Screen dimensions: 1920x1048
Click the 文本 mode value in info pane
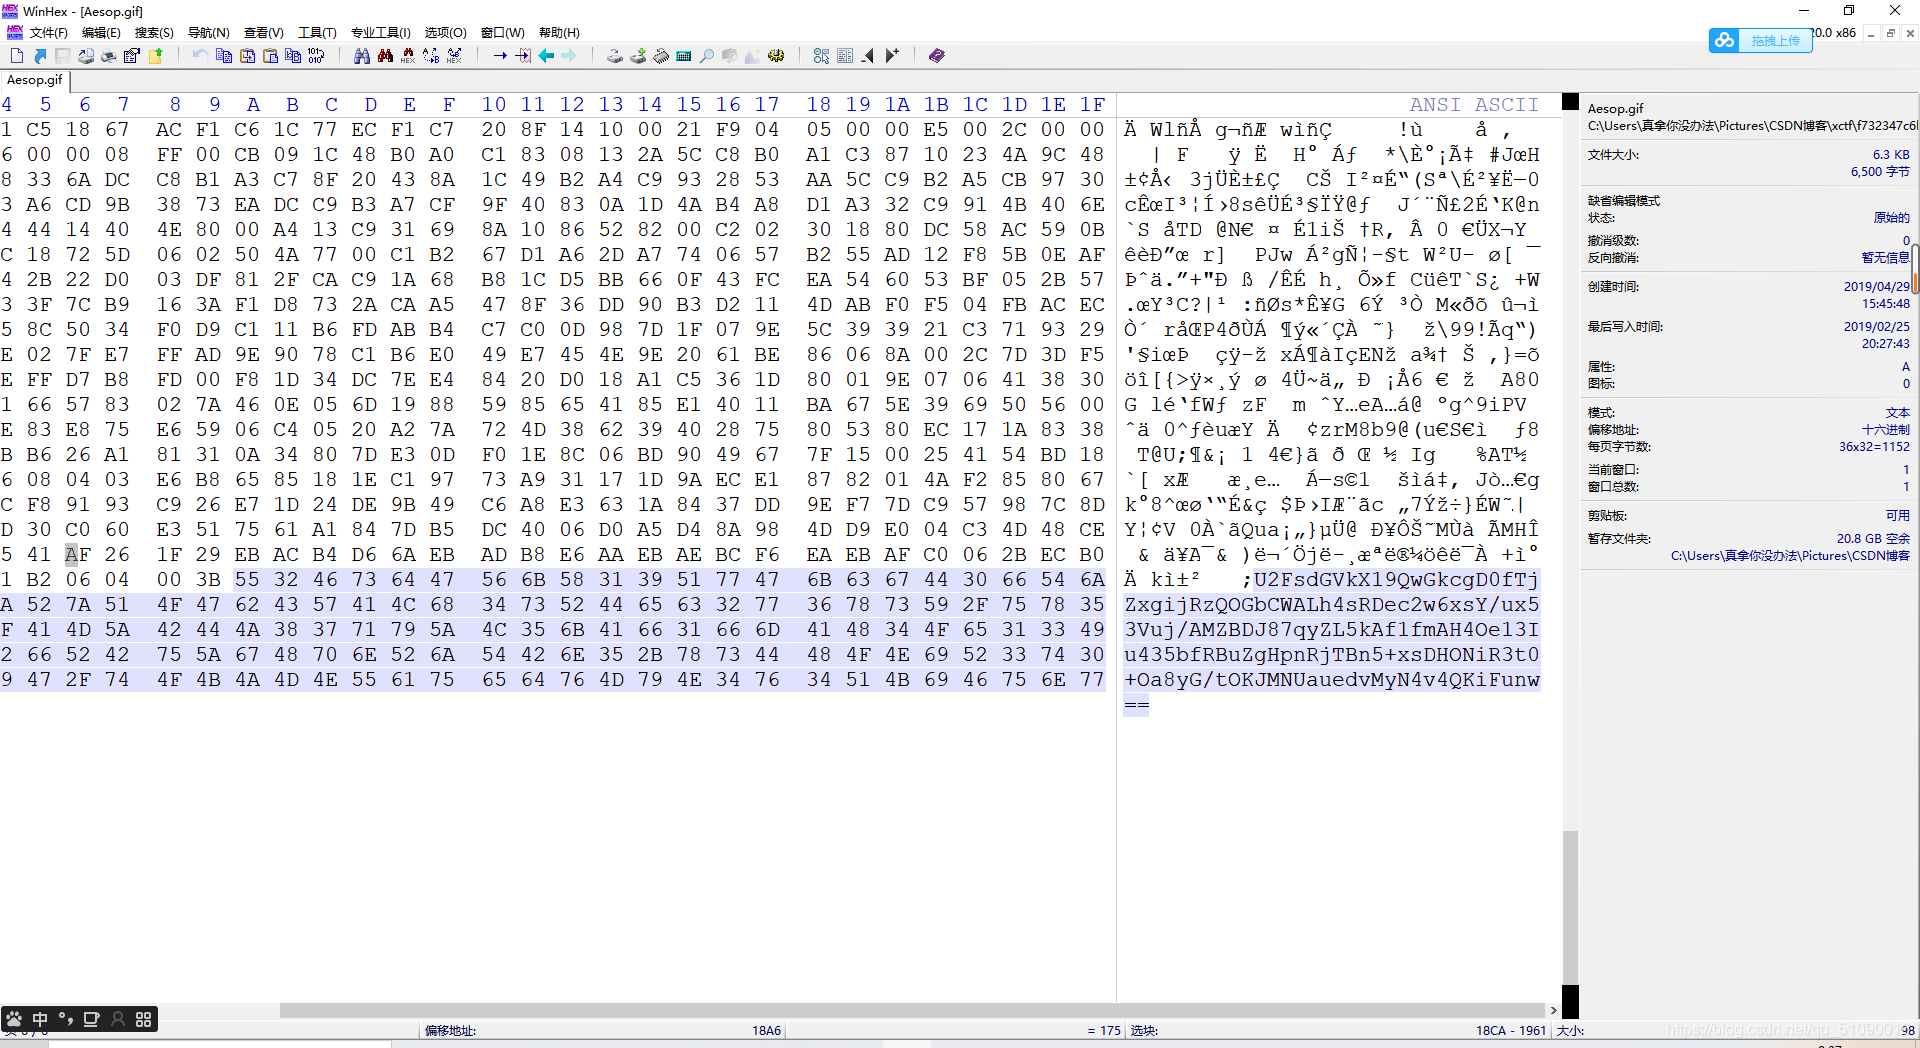(1897, 413)
